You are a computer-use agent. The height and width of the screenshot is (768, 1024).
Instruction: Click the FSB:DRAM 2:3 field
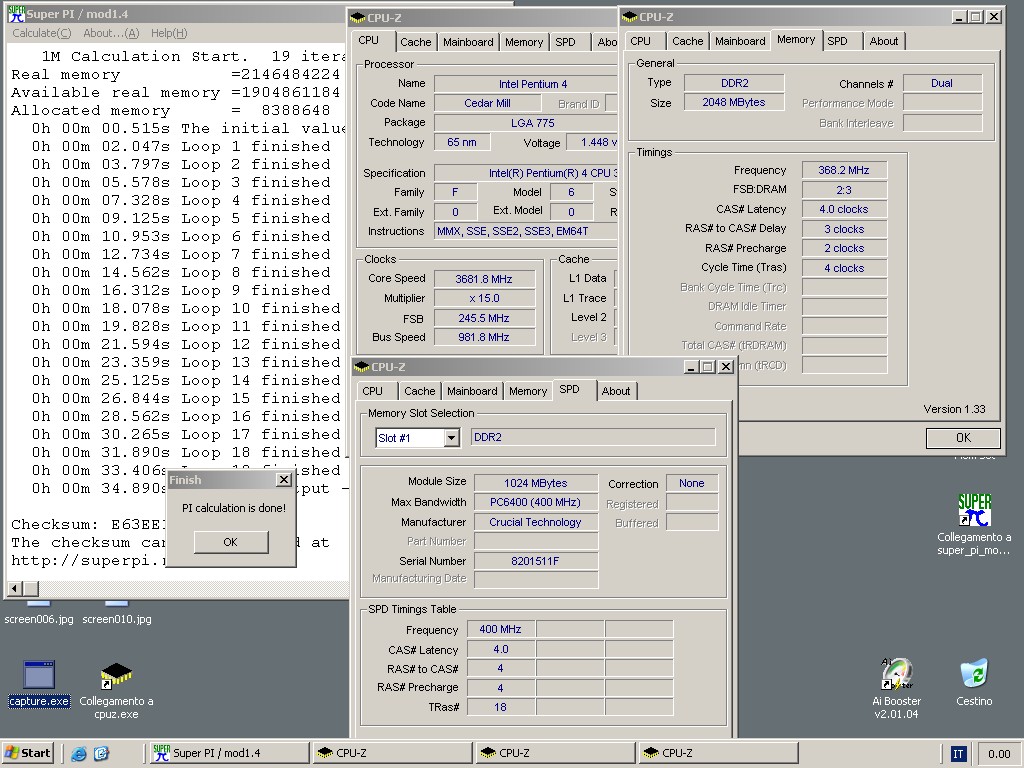[844, 190]
